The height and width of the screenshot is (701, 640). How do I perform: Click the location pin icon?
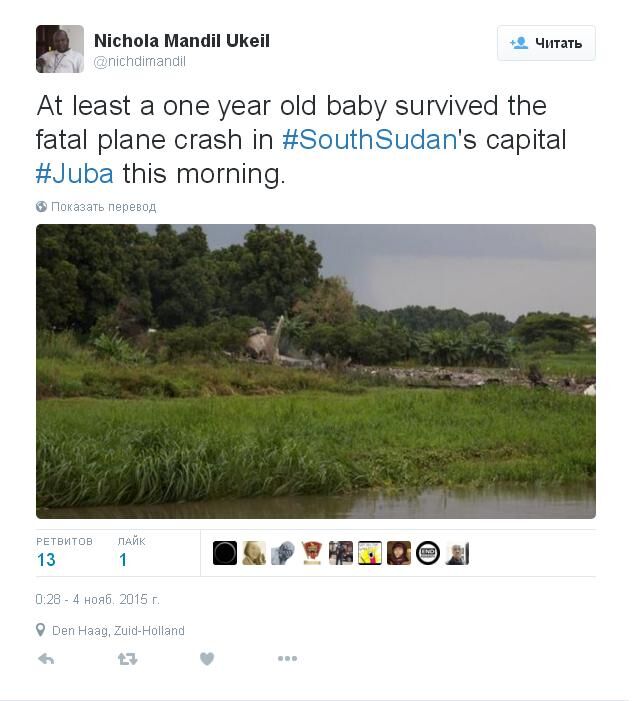40,630
